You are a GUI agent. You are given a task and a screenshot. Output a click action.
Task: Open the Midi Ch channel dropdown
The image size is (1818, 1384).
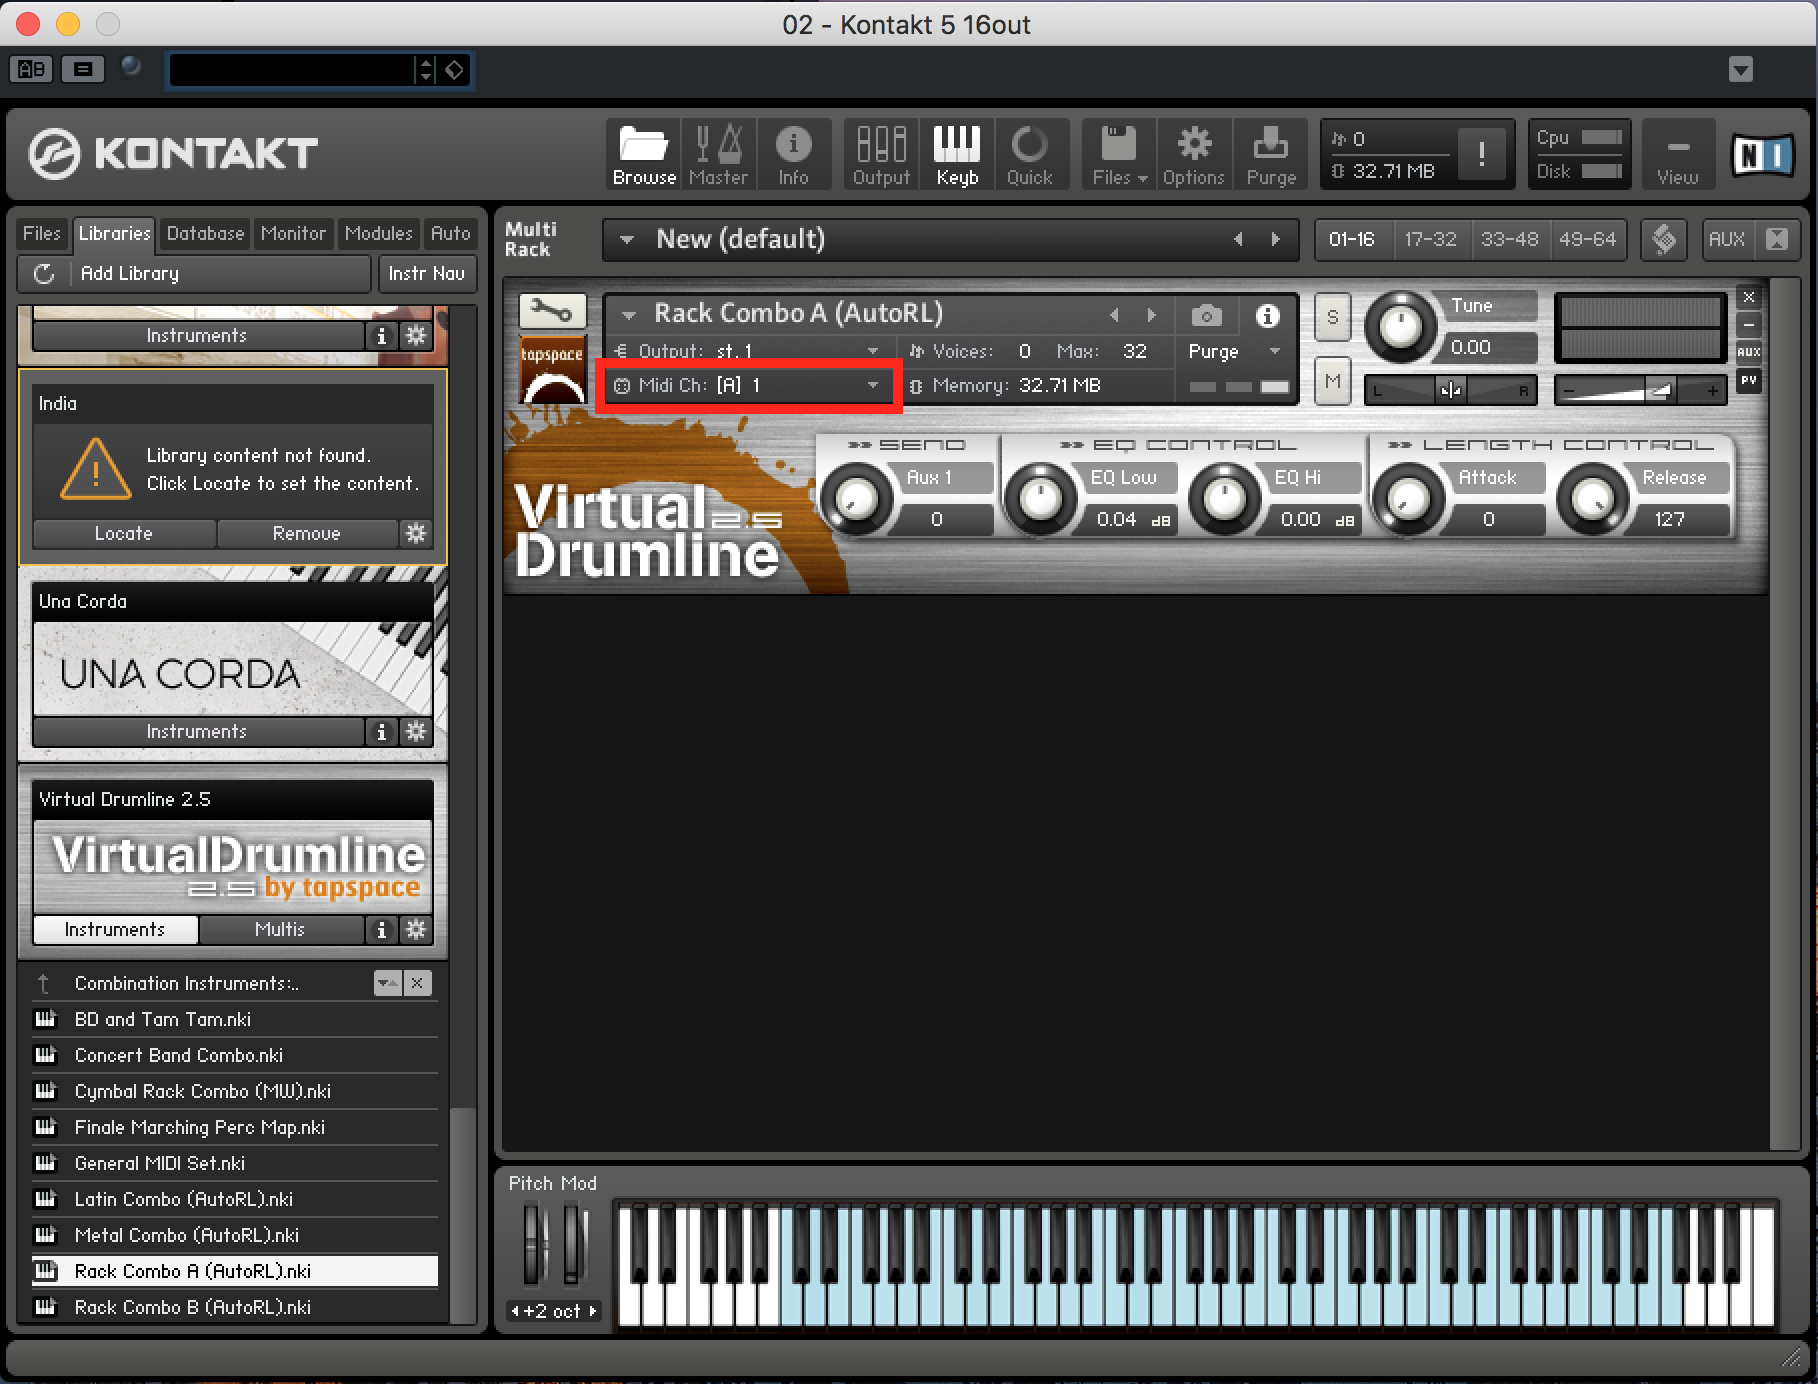coord(749,385)
